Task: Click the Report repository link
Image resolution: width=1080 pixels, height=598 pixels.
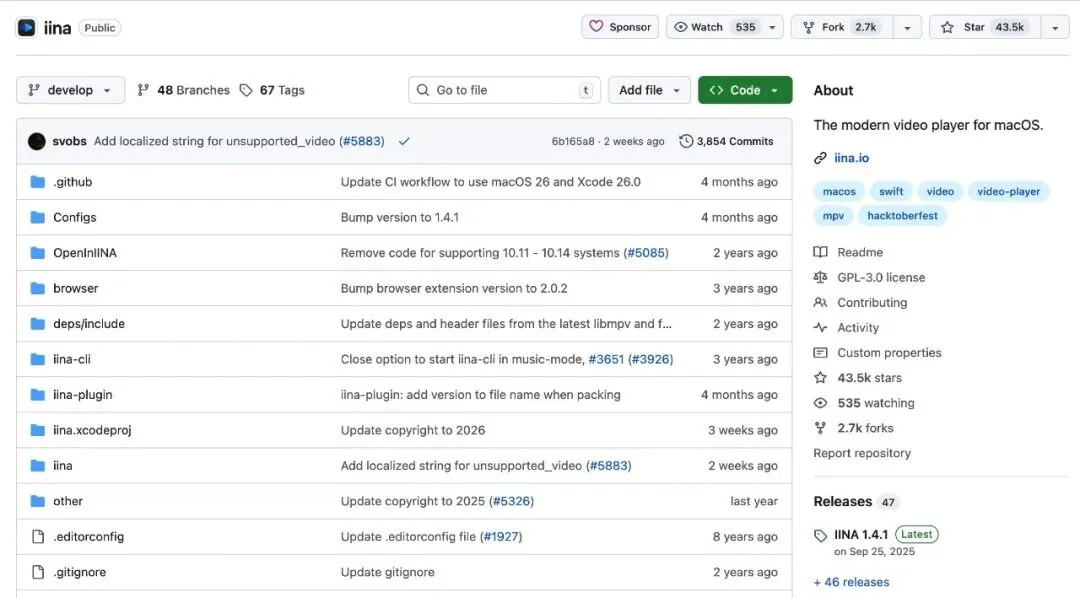Action: [862, 453]
